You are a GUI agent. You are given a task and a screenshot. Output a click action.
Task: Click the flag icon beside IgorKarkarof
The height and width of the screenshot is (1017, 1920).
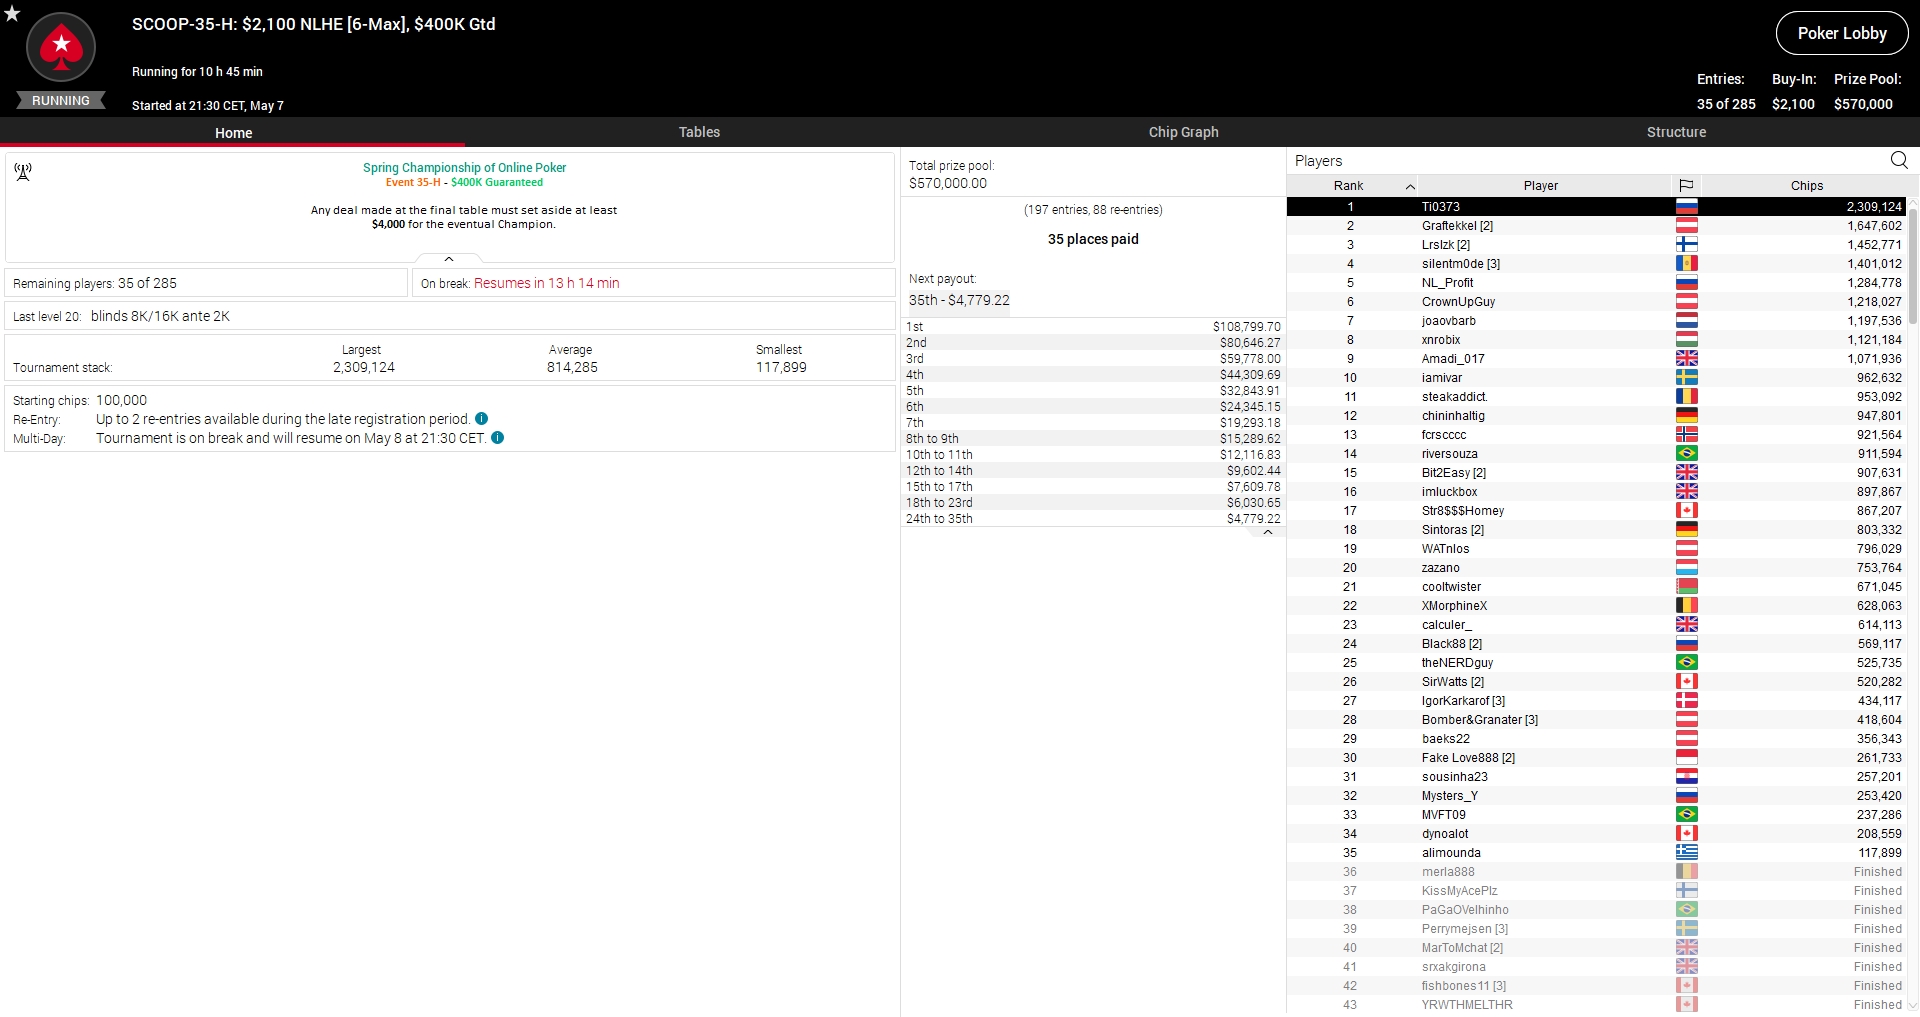click(1686, 701)
